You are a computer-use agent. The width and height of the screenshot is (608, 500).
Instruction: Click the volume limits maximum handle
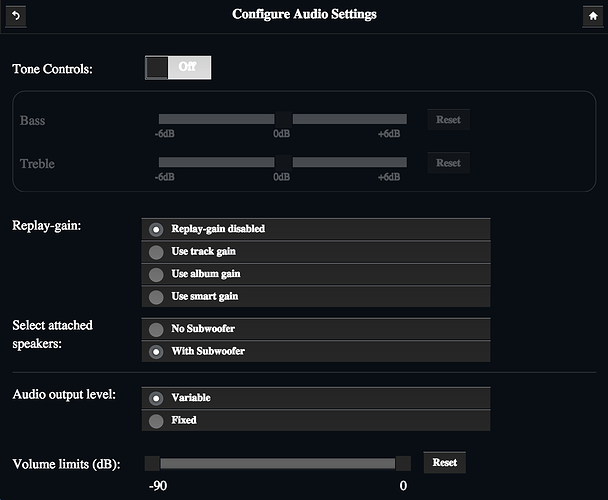coord(403,464)
